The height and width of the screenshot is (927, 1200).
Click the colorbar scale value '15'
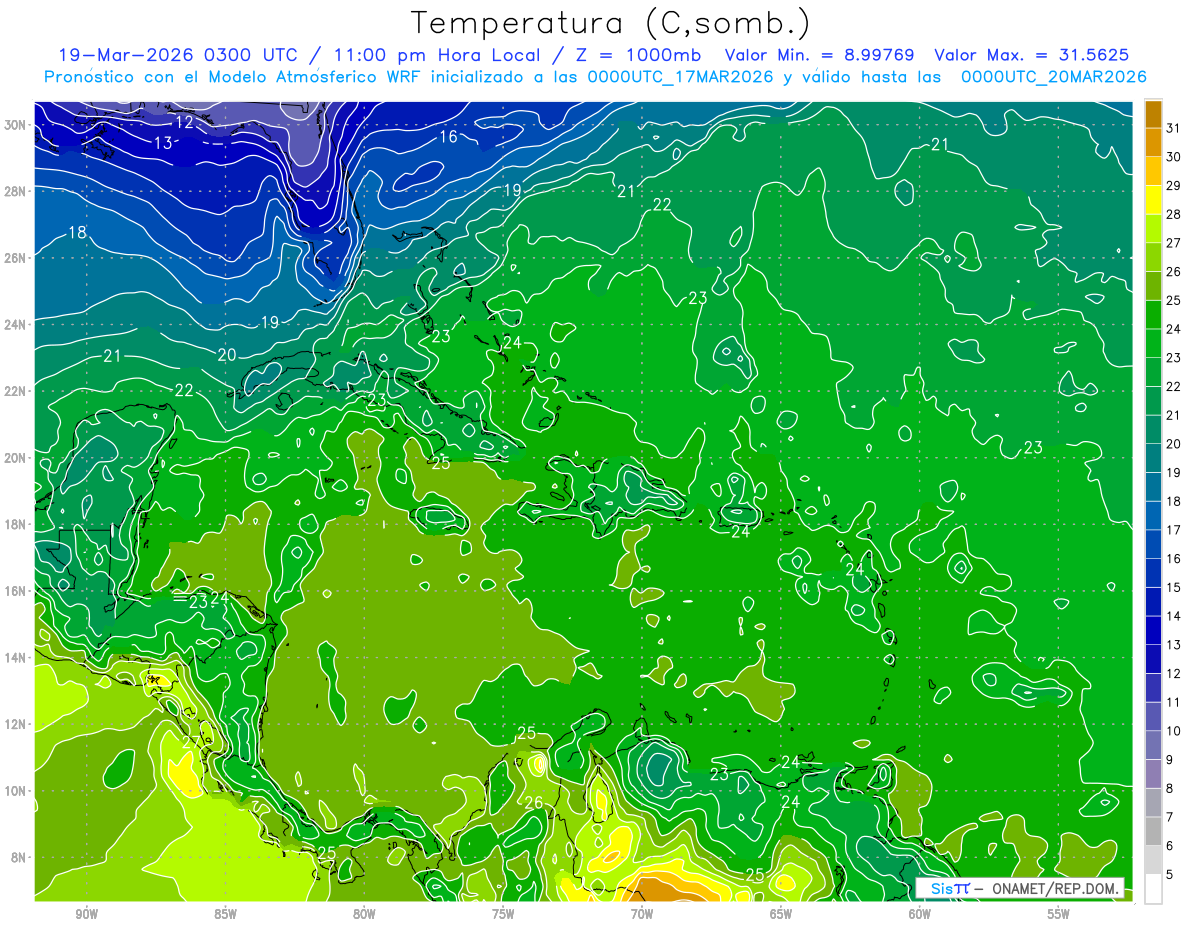(1173, 587)
